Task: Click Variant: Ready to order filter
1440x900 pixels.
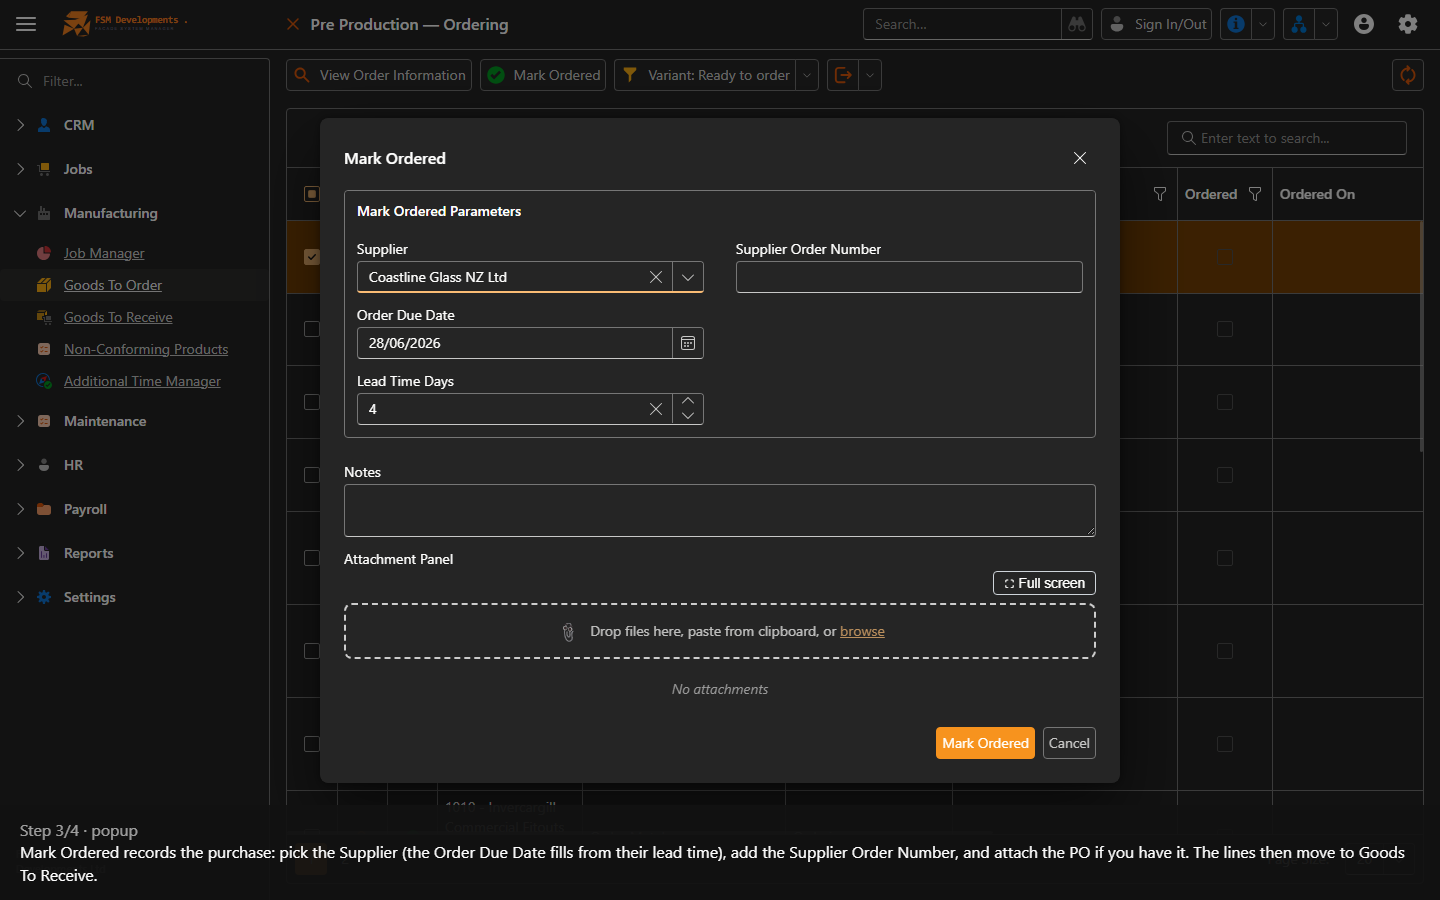Action: (706, 75)
